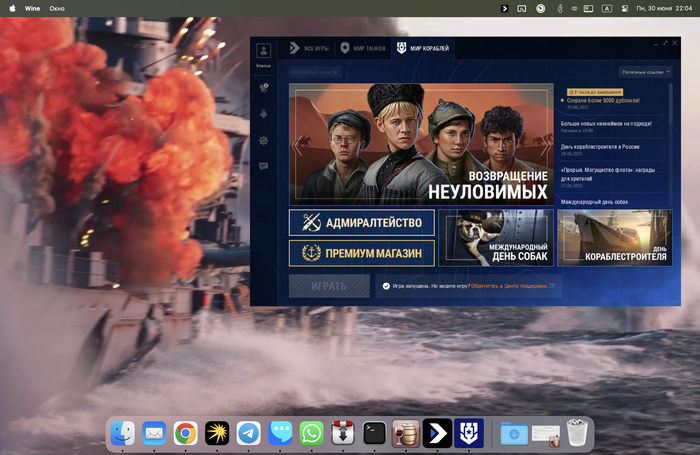700x455 pixels.
Task: Open the screen mirroring icon in the menu bar
Action: pyautogui.click(x=521, y=8)
